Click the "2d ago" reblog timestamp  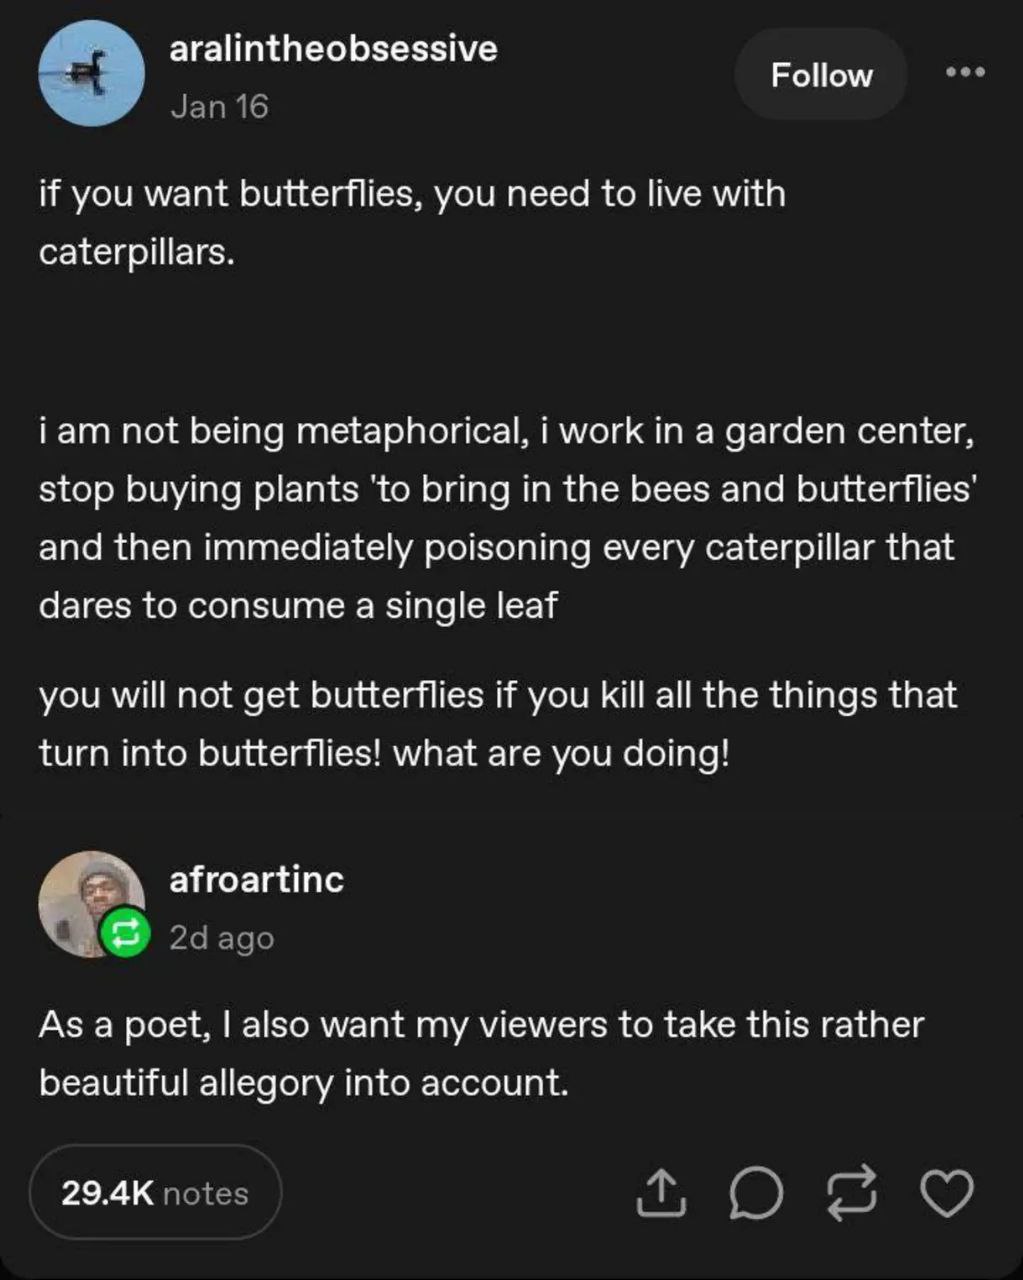[x=221, y=938]
